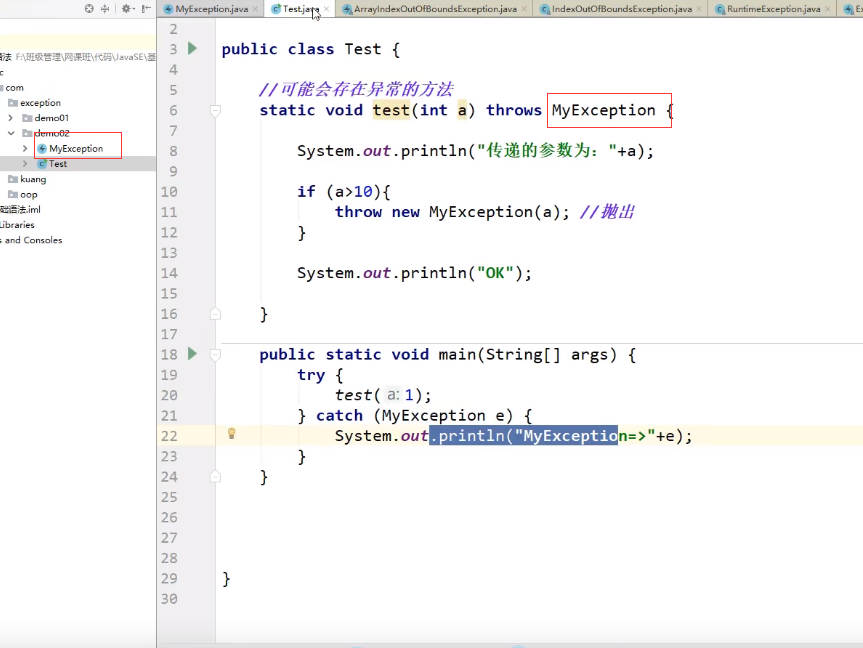Click the demo01 folder icon
Image resolution: width=863 pixels, height=648 pixels.
[x=27, y=118]
